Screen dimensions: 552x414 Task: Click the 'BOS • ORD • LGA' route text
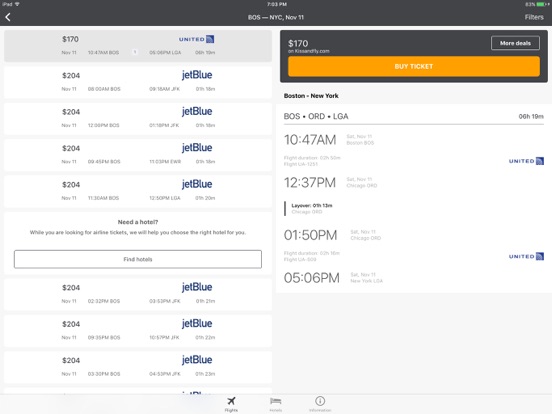tap(316, 116)
